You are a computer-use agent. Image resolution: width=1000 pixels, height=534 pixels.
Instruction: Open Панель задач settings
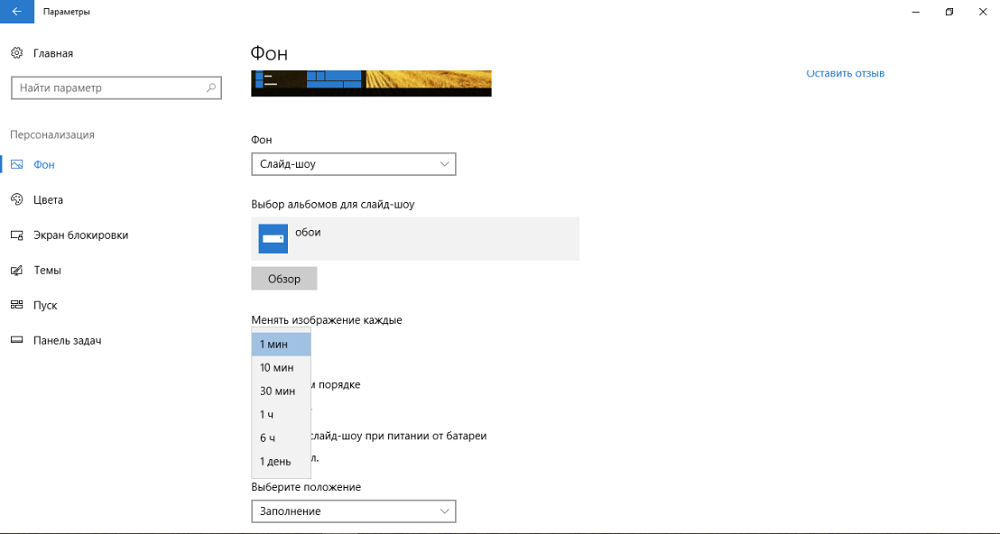pos(67,340)
